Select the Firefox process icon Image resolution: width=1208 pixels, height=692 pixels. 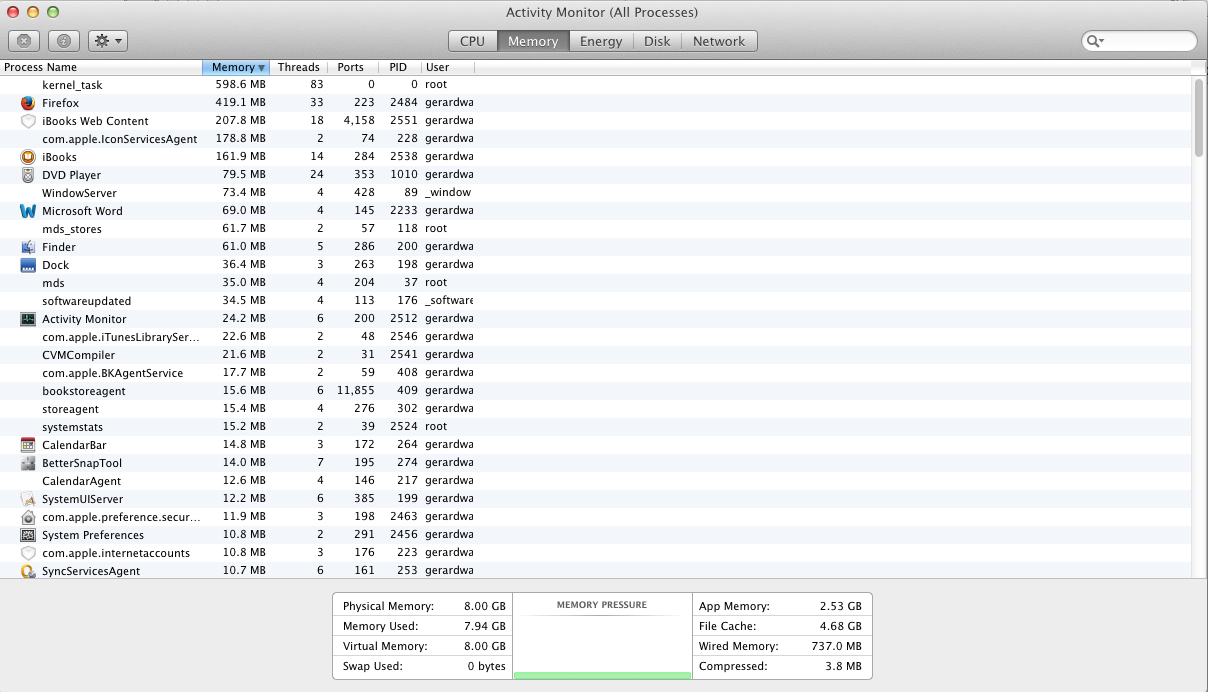[x=28, y=103]
